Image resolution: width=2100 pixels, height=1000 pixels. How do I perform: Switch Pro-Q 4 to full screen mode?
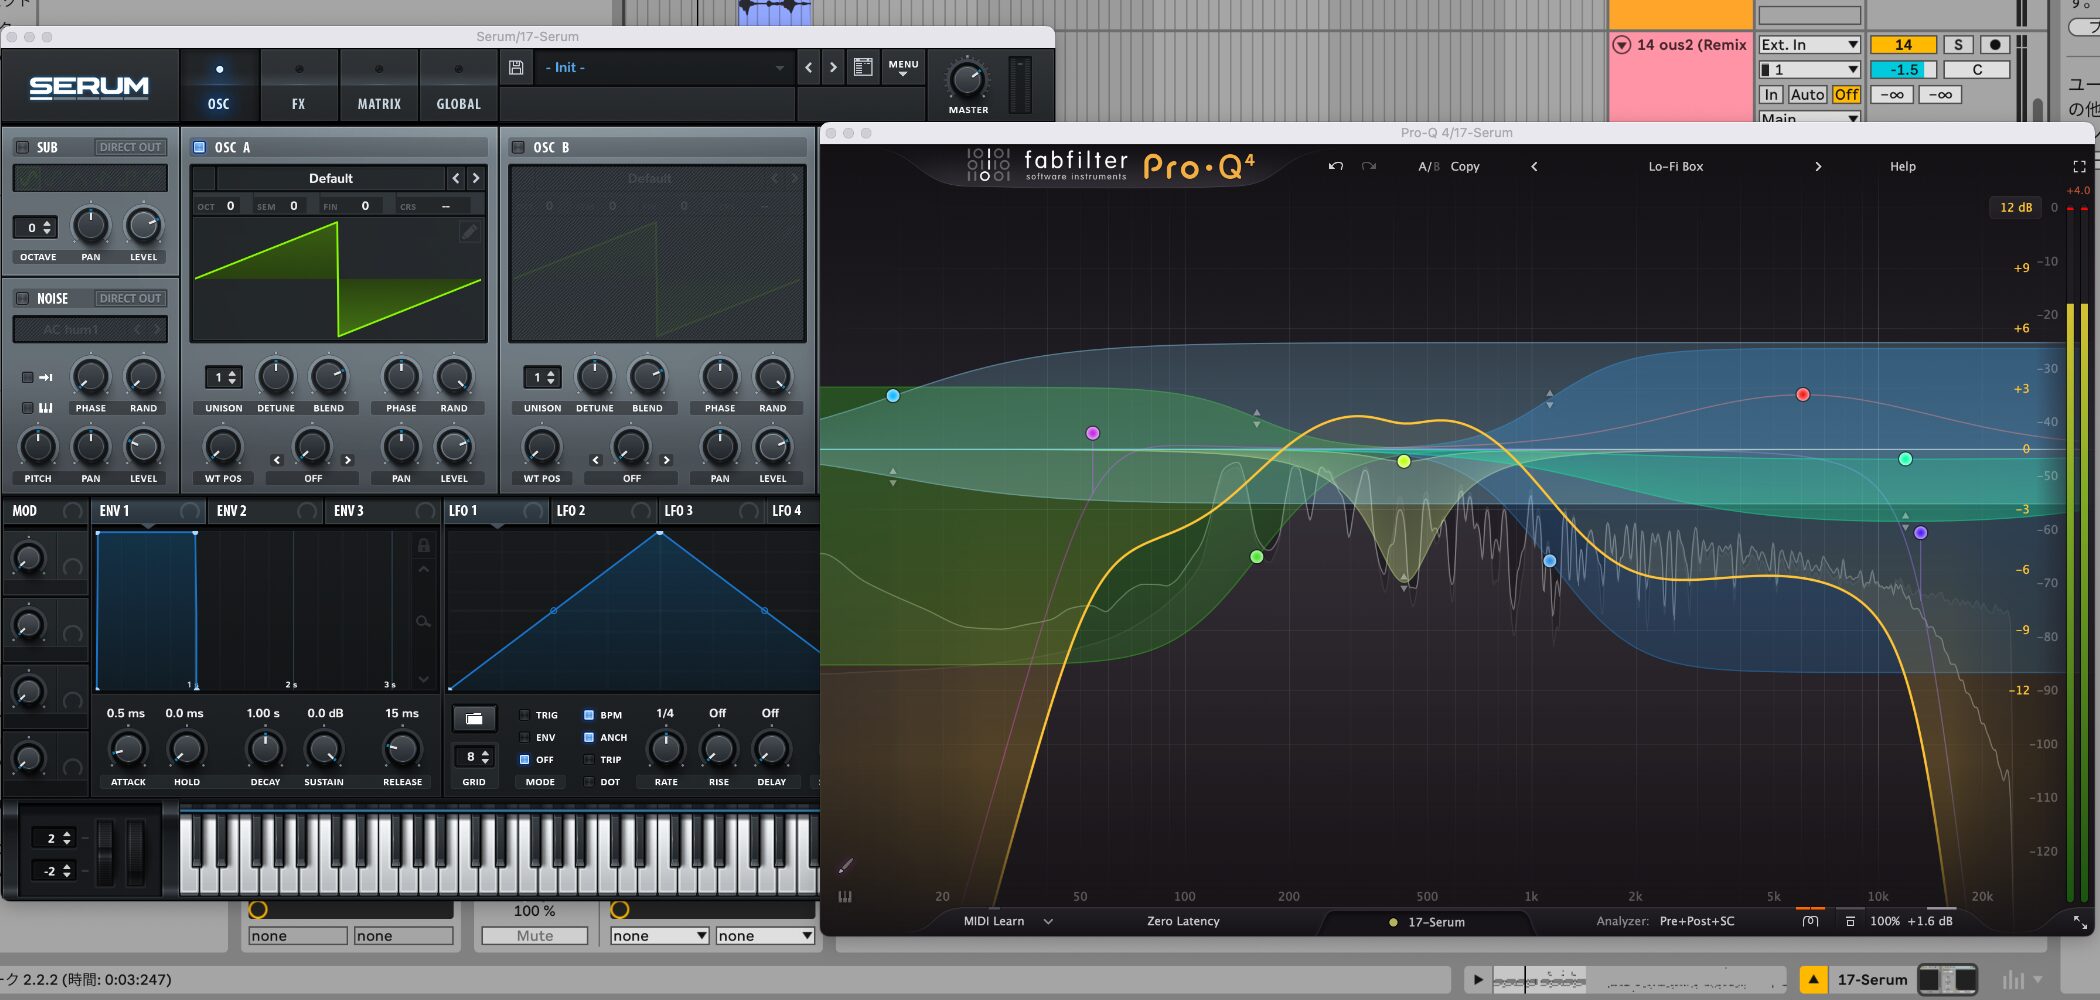[2079, 166]
